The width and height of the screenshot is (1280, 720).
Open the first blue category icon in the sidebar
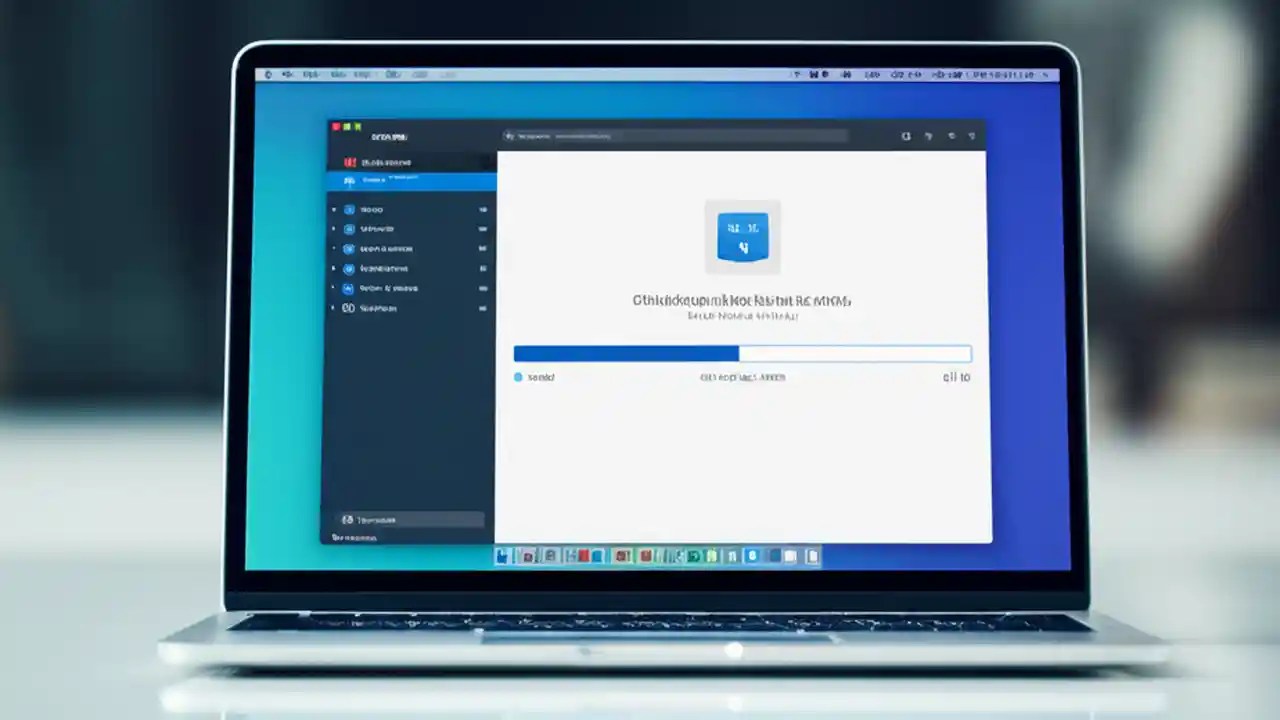tap(348, 209)
